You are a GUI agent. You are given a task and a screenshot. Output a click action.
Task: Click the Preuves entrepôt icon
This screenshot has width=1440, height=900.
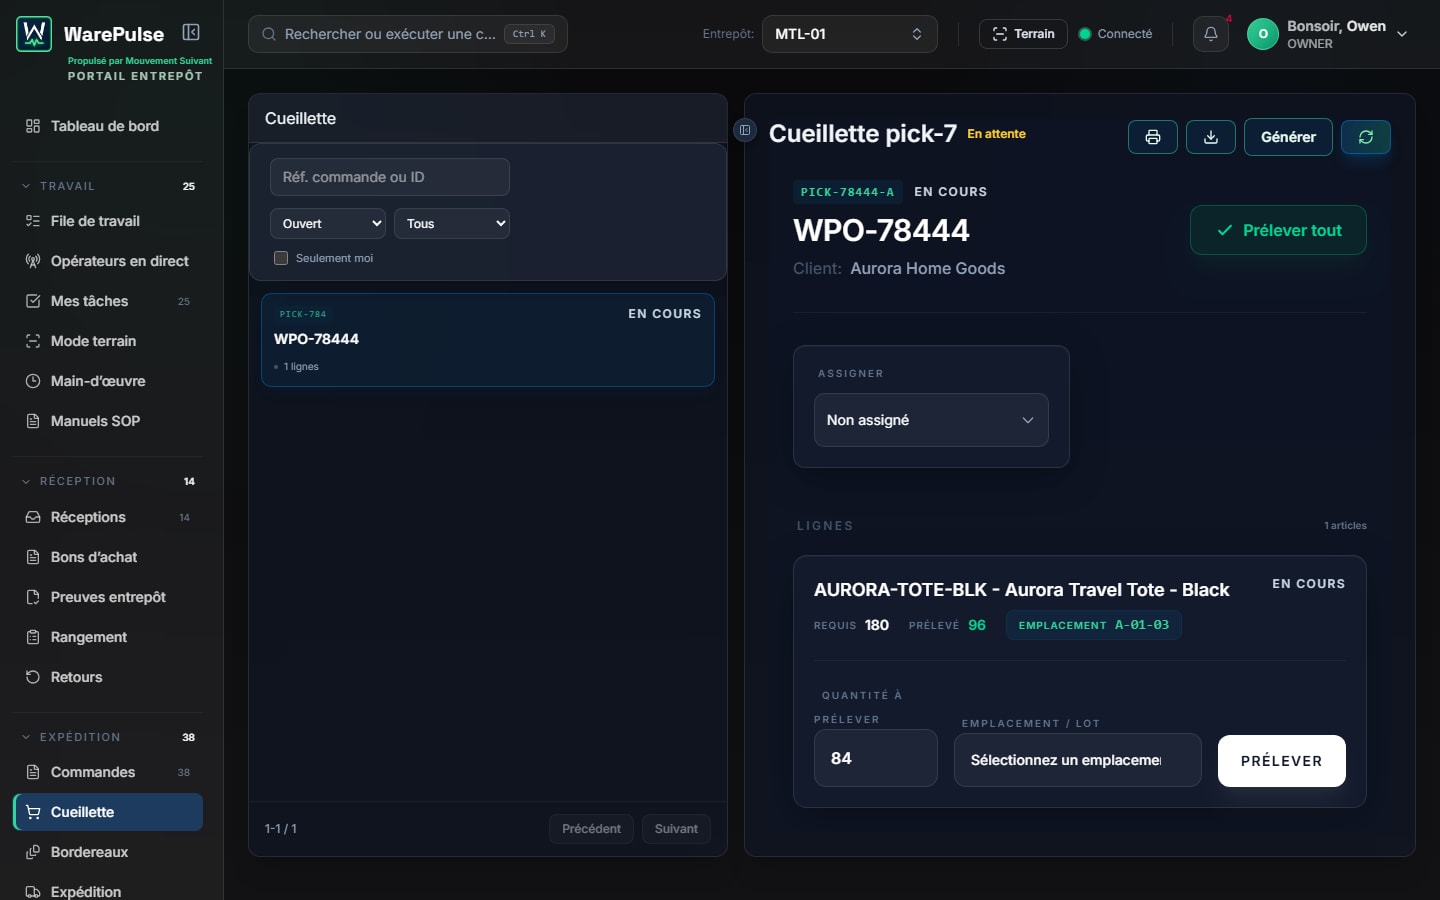33,597
